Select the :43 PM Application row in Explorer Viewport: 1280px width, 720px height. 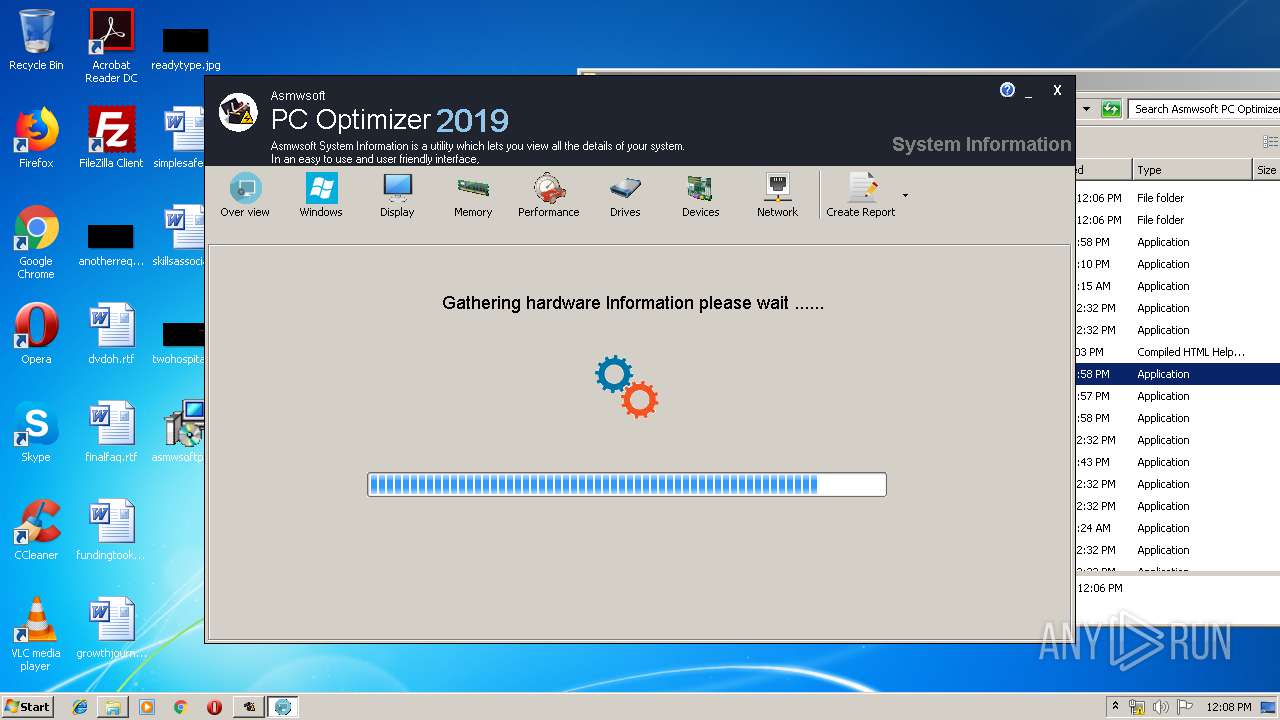(1178, 462)
